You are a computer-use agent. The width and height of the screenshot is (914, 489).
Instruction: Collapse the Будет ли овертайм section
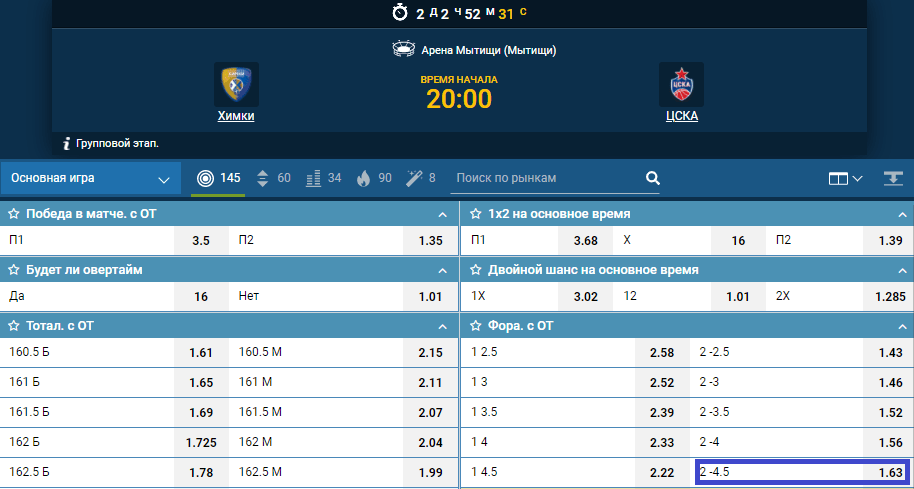[x=442, y=270]
